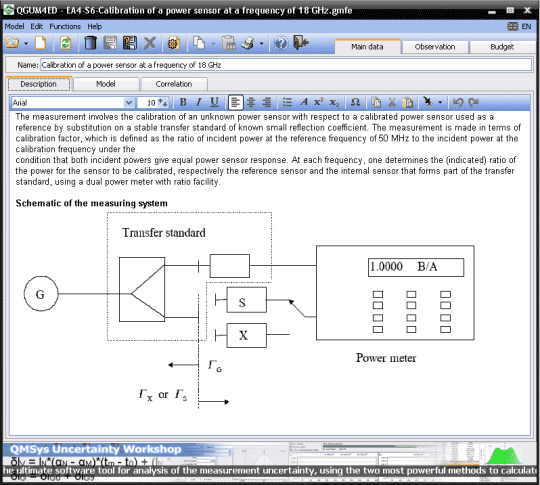The width and height of the screenshot is (540, 485).
Task: Click the refresh document icon
Action: (x=65, y=43)
